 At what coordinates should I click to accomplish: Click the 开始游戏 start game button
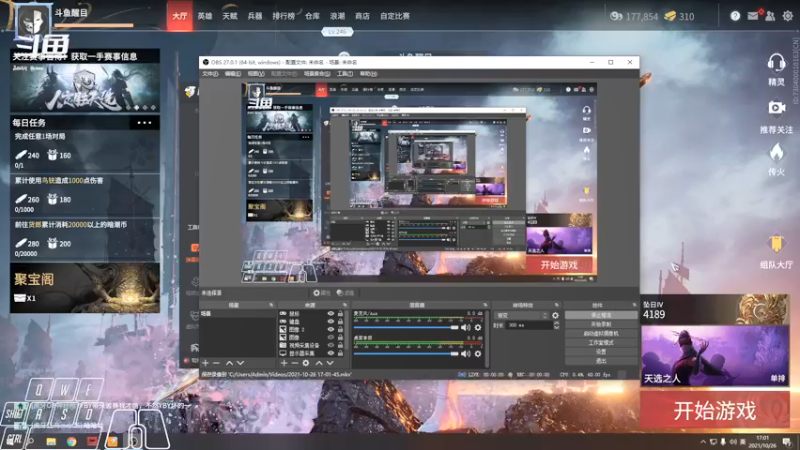(x=715, y=411)
